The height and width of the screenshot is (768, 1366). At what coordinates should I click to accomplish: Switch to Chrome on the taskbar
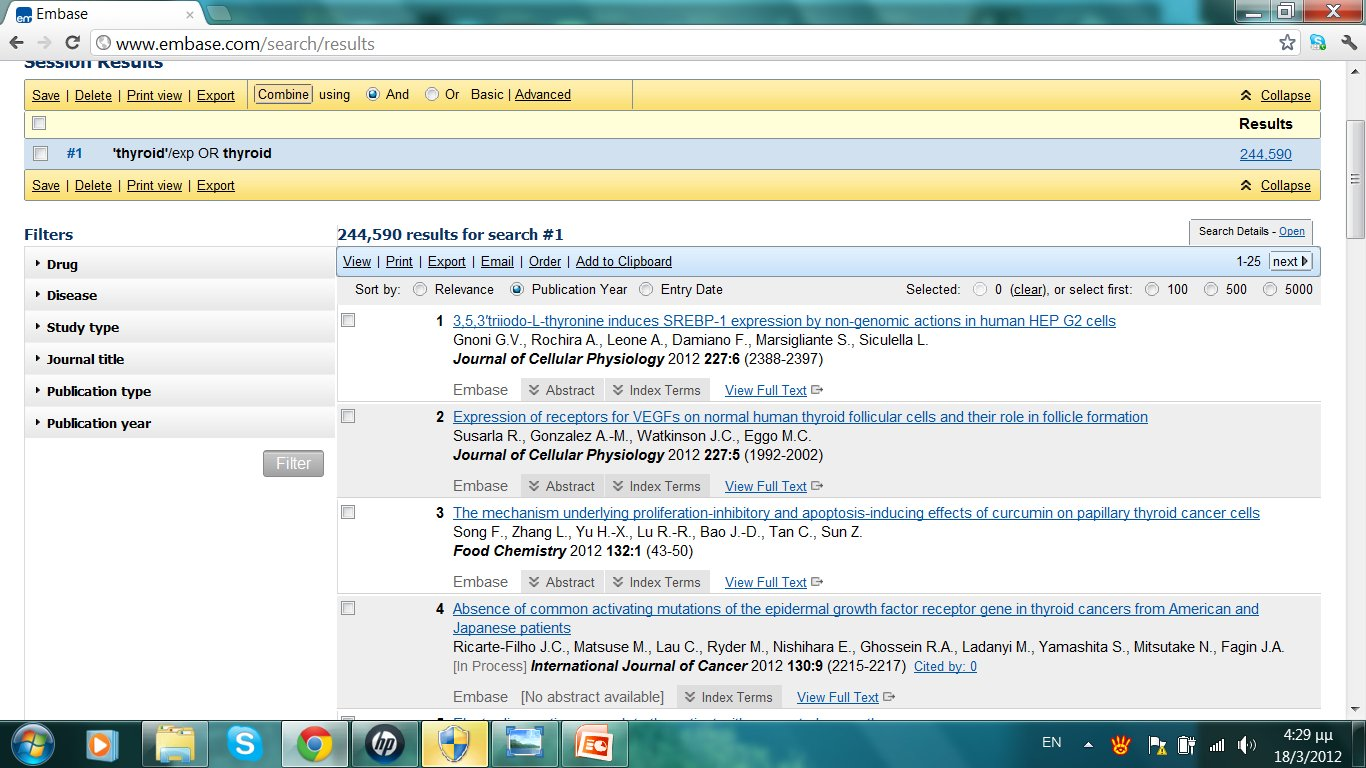(x=314, y=744)
